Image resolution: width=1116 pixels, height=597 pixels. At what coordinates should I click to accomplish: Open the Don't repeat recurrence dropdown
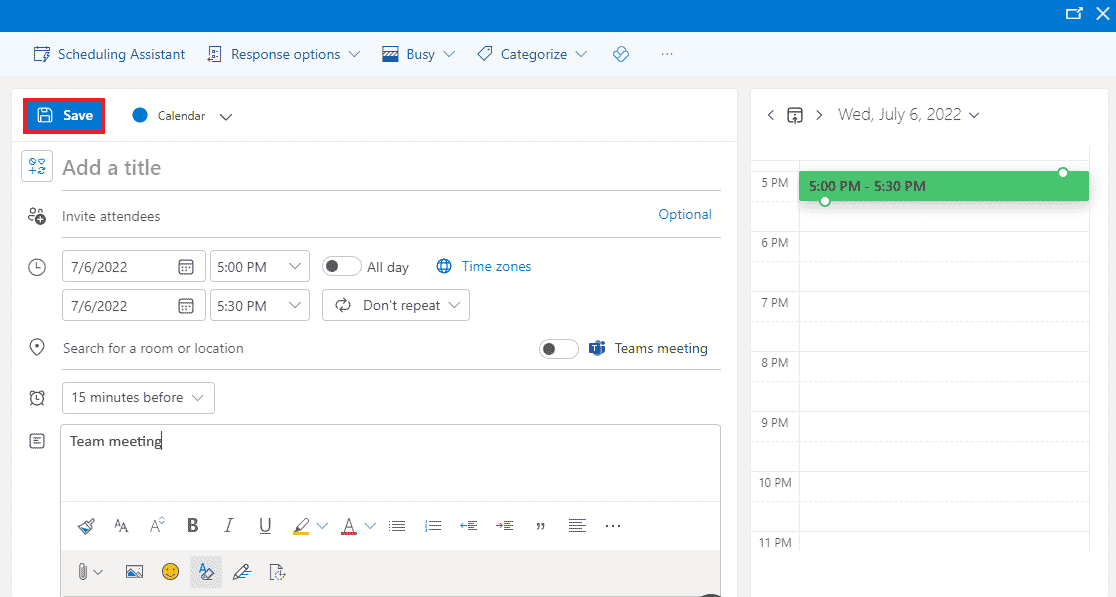coord(396,305)
